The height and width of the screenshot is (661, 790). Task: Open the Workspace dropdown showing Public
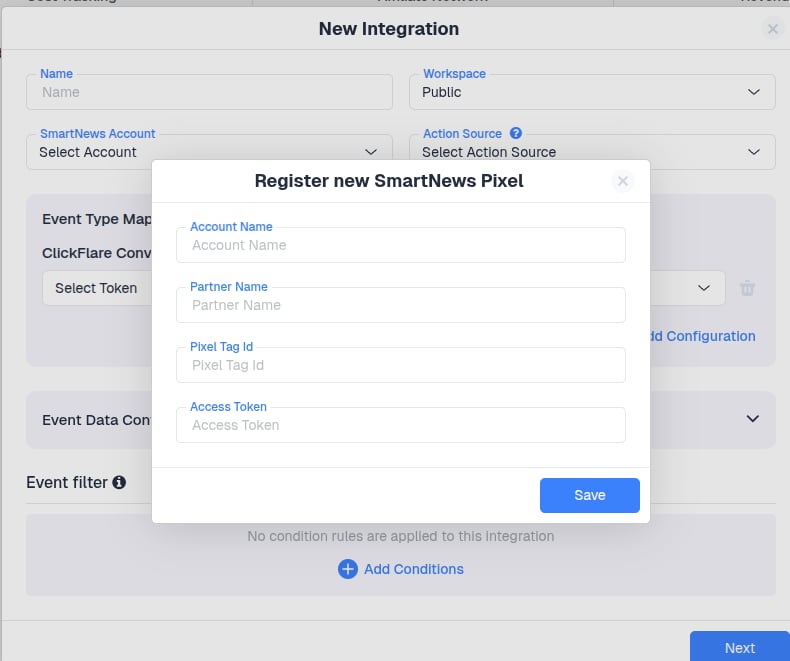tap(592, 92)
